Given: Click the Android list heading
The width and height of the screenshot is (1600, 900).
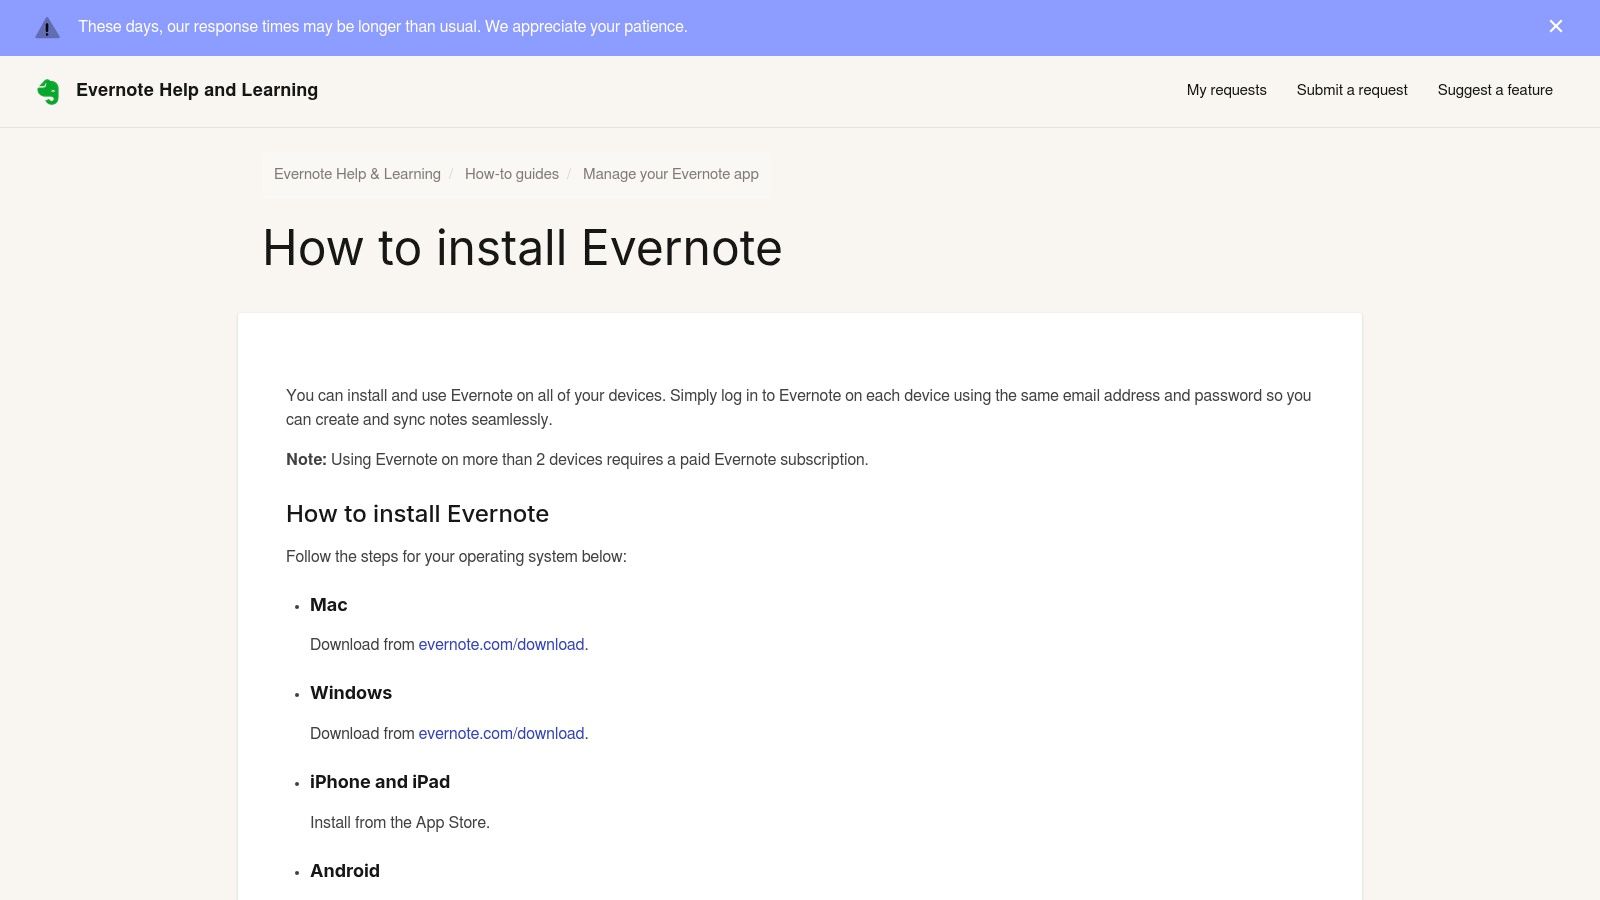Looking at the screenshot, I should (x=345, y=870).
